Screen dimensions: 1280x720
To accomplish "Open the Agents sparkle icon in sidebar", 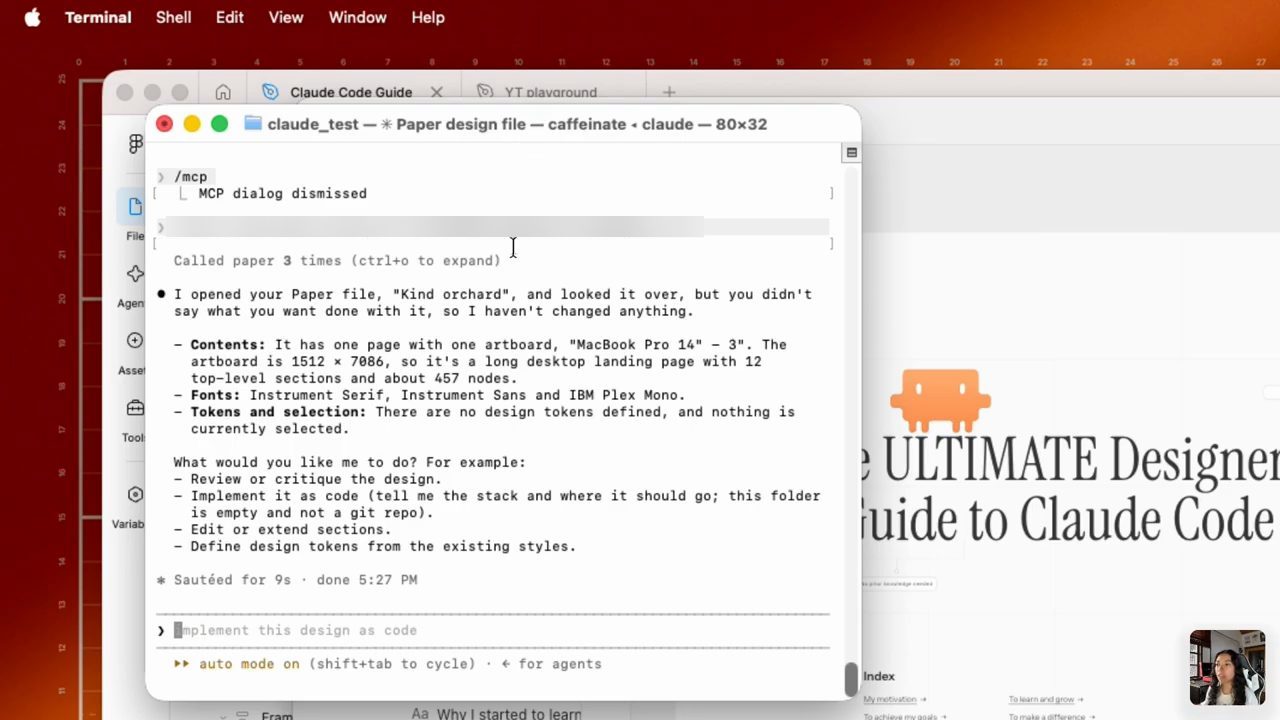I will [134, 274].
